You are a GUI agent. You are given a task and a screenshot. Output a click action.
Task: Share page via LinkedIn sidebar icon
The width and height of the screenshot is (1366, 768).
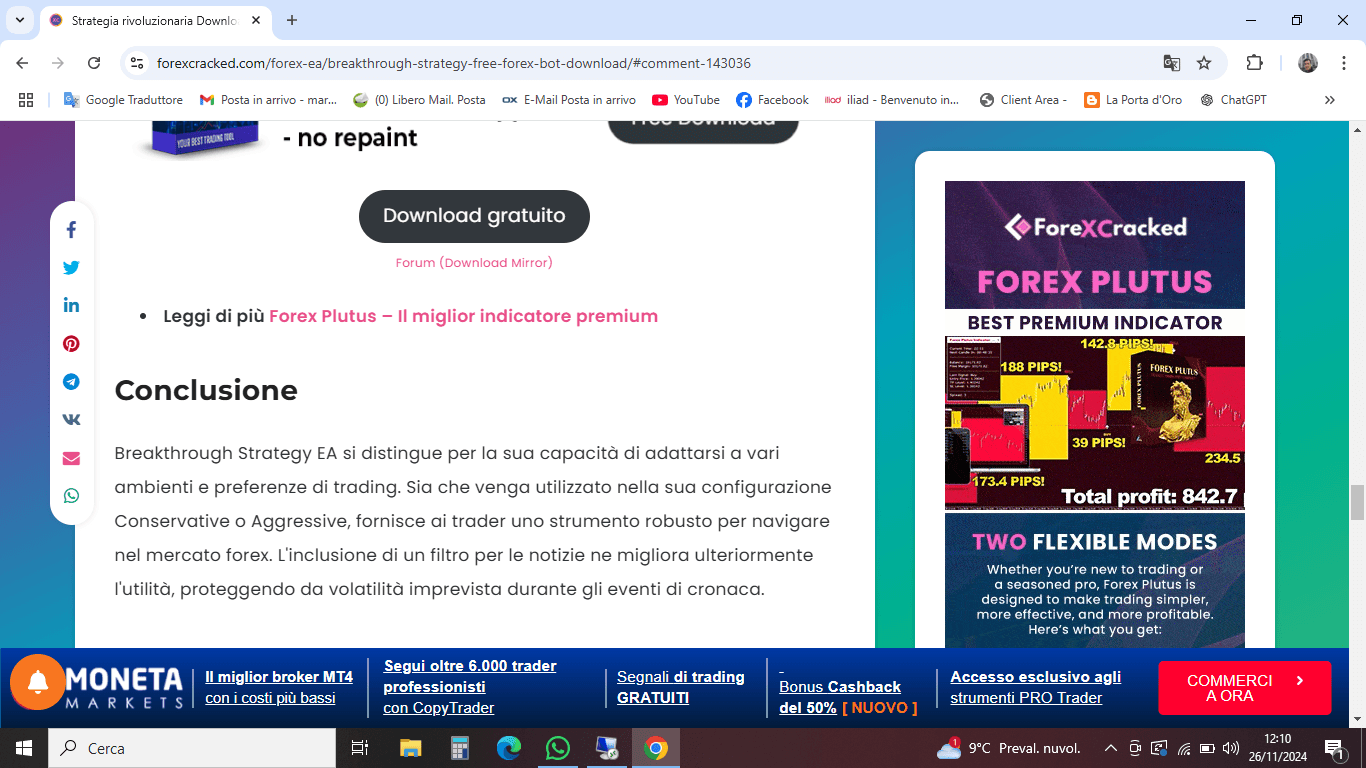click(x=71, y=306)
